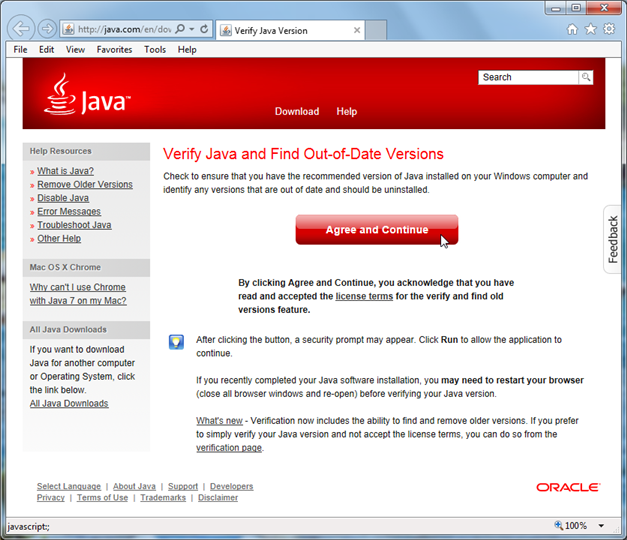
Task: Open the Other Help link
Action: pyautogui.click(x=59, y=238)
